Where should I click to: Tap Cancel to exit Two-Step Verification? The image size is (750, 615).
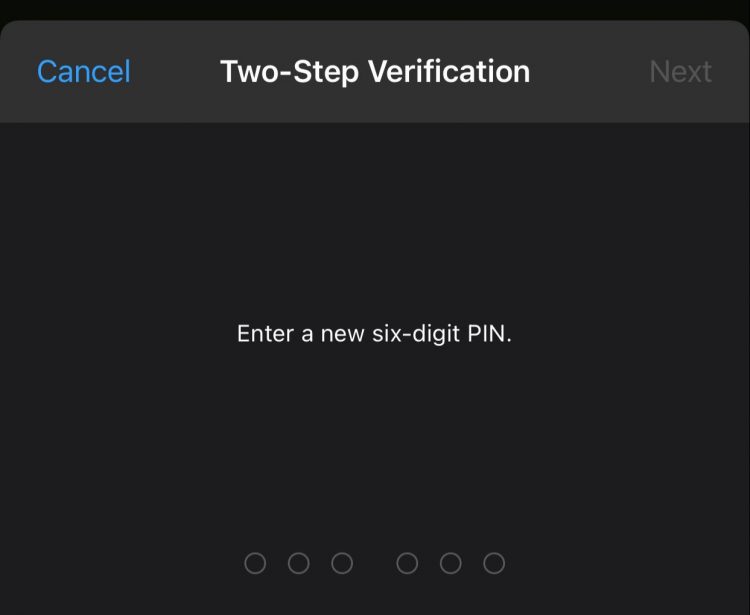tap(84, 72)
